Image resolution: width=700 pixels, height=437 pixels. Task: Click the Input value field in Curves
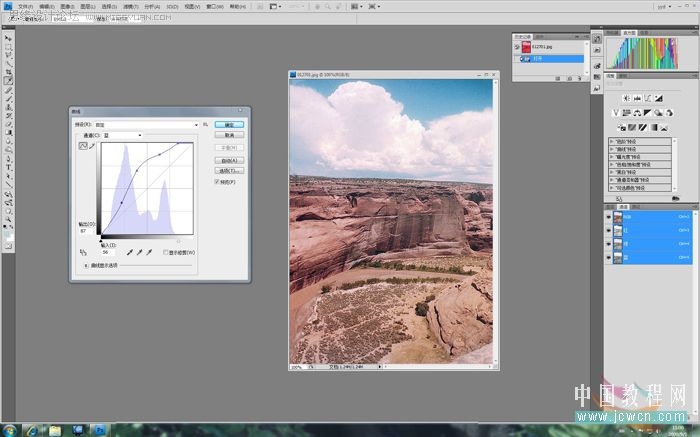(x=108, y=252)
